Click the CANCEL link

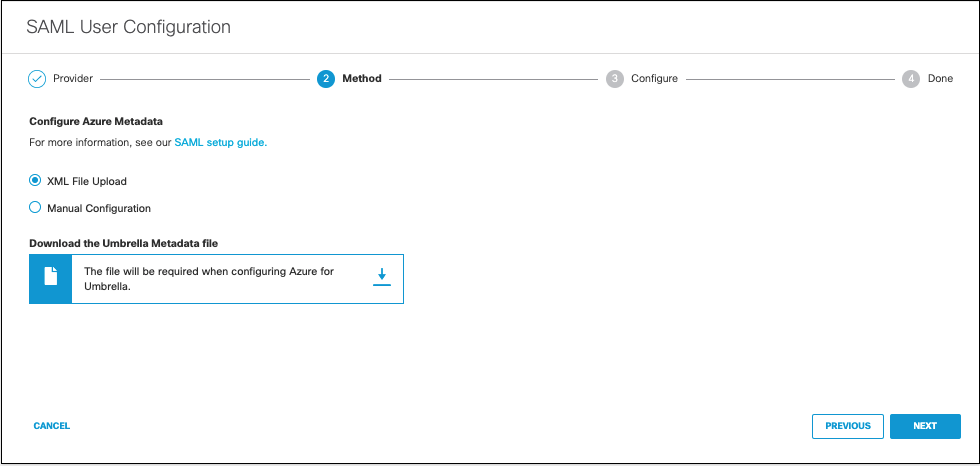click(52, 426)
